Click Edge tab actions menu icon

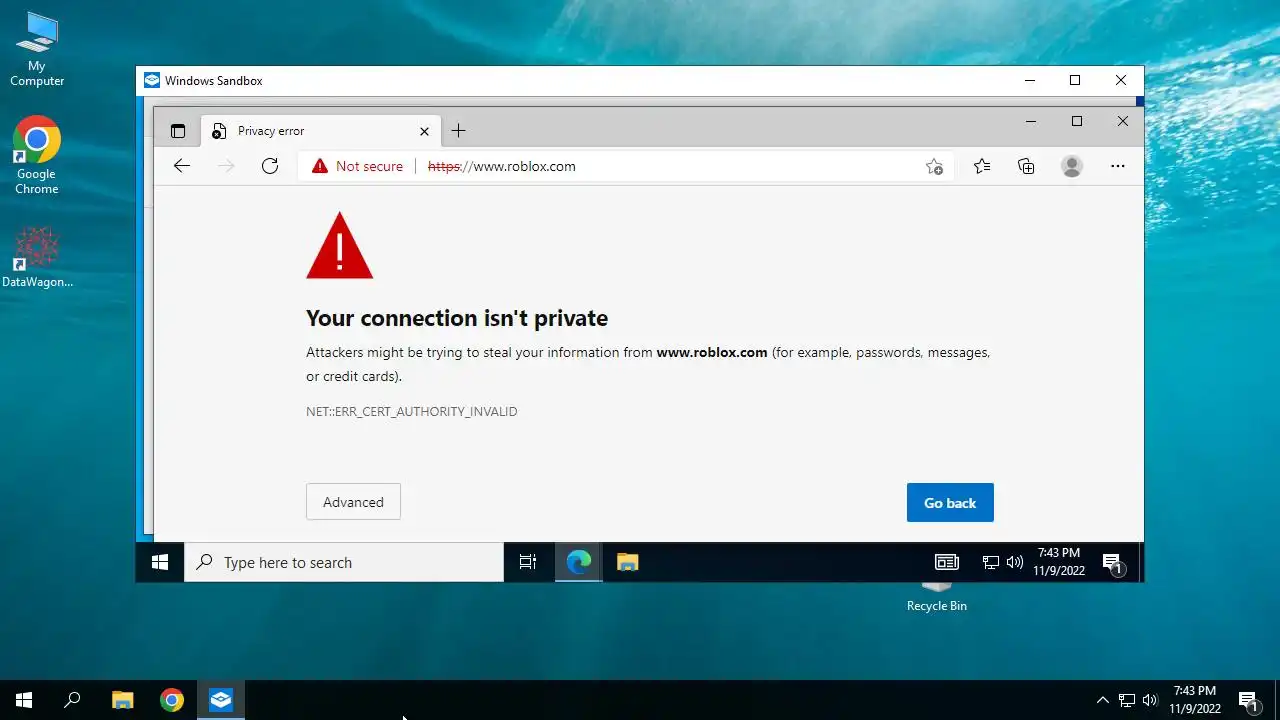coord(178,131)
